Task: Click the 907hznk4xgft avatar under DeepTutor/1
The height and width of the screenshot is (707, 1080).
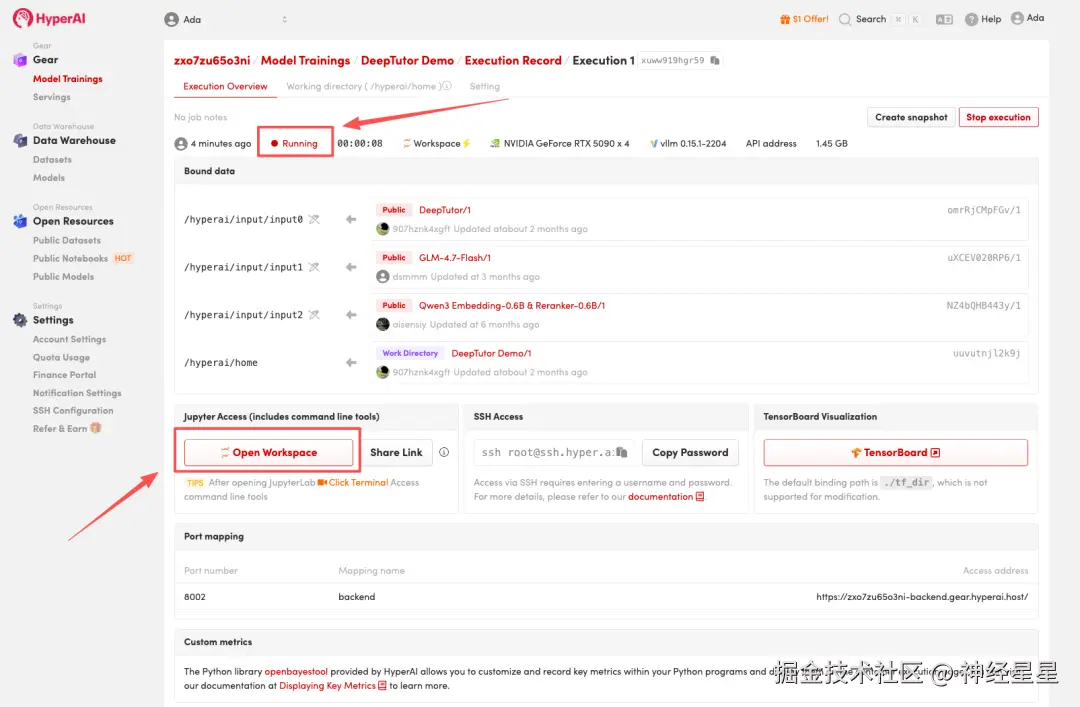Action: point(383,229)
